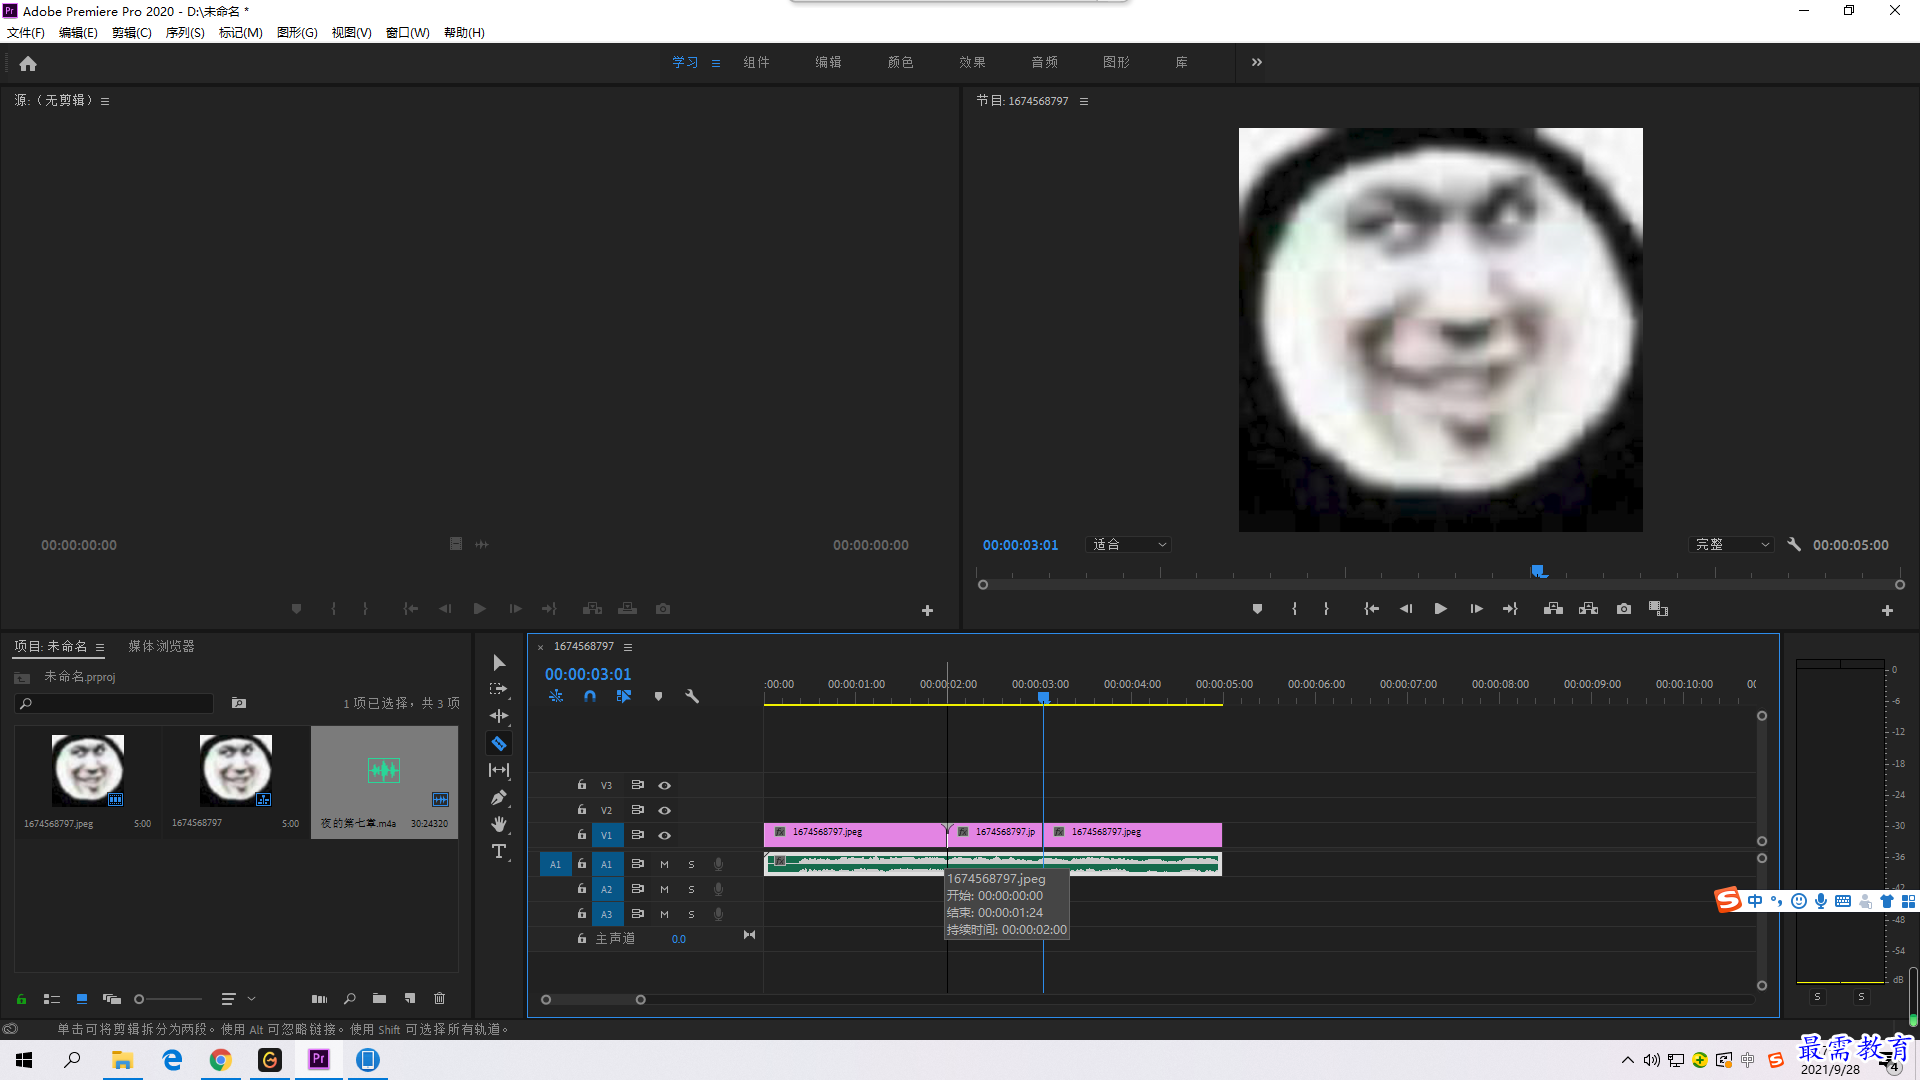1920x1080 pixels.
Task: Open 序列(S) menu
Action: [185, 33]
